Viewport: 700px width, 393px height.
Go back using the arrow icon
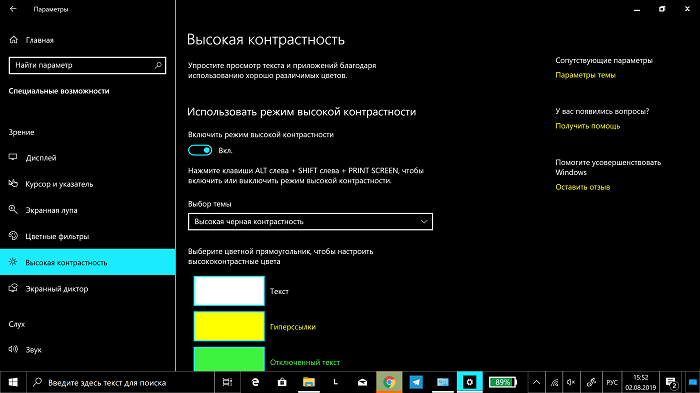(13, 8)
